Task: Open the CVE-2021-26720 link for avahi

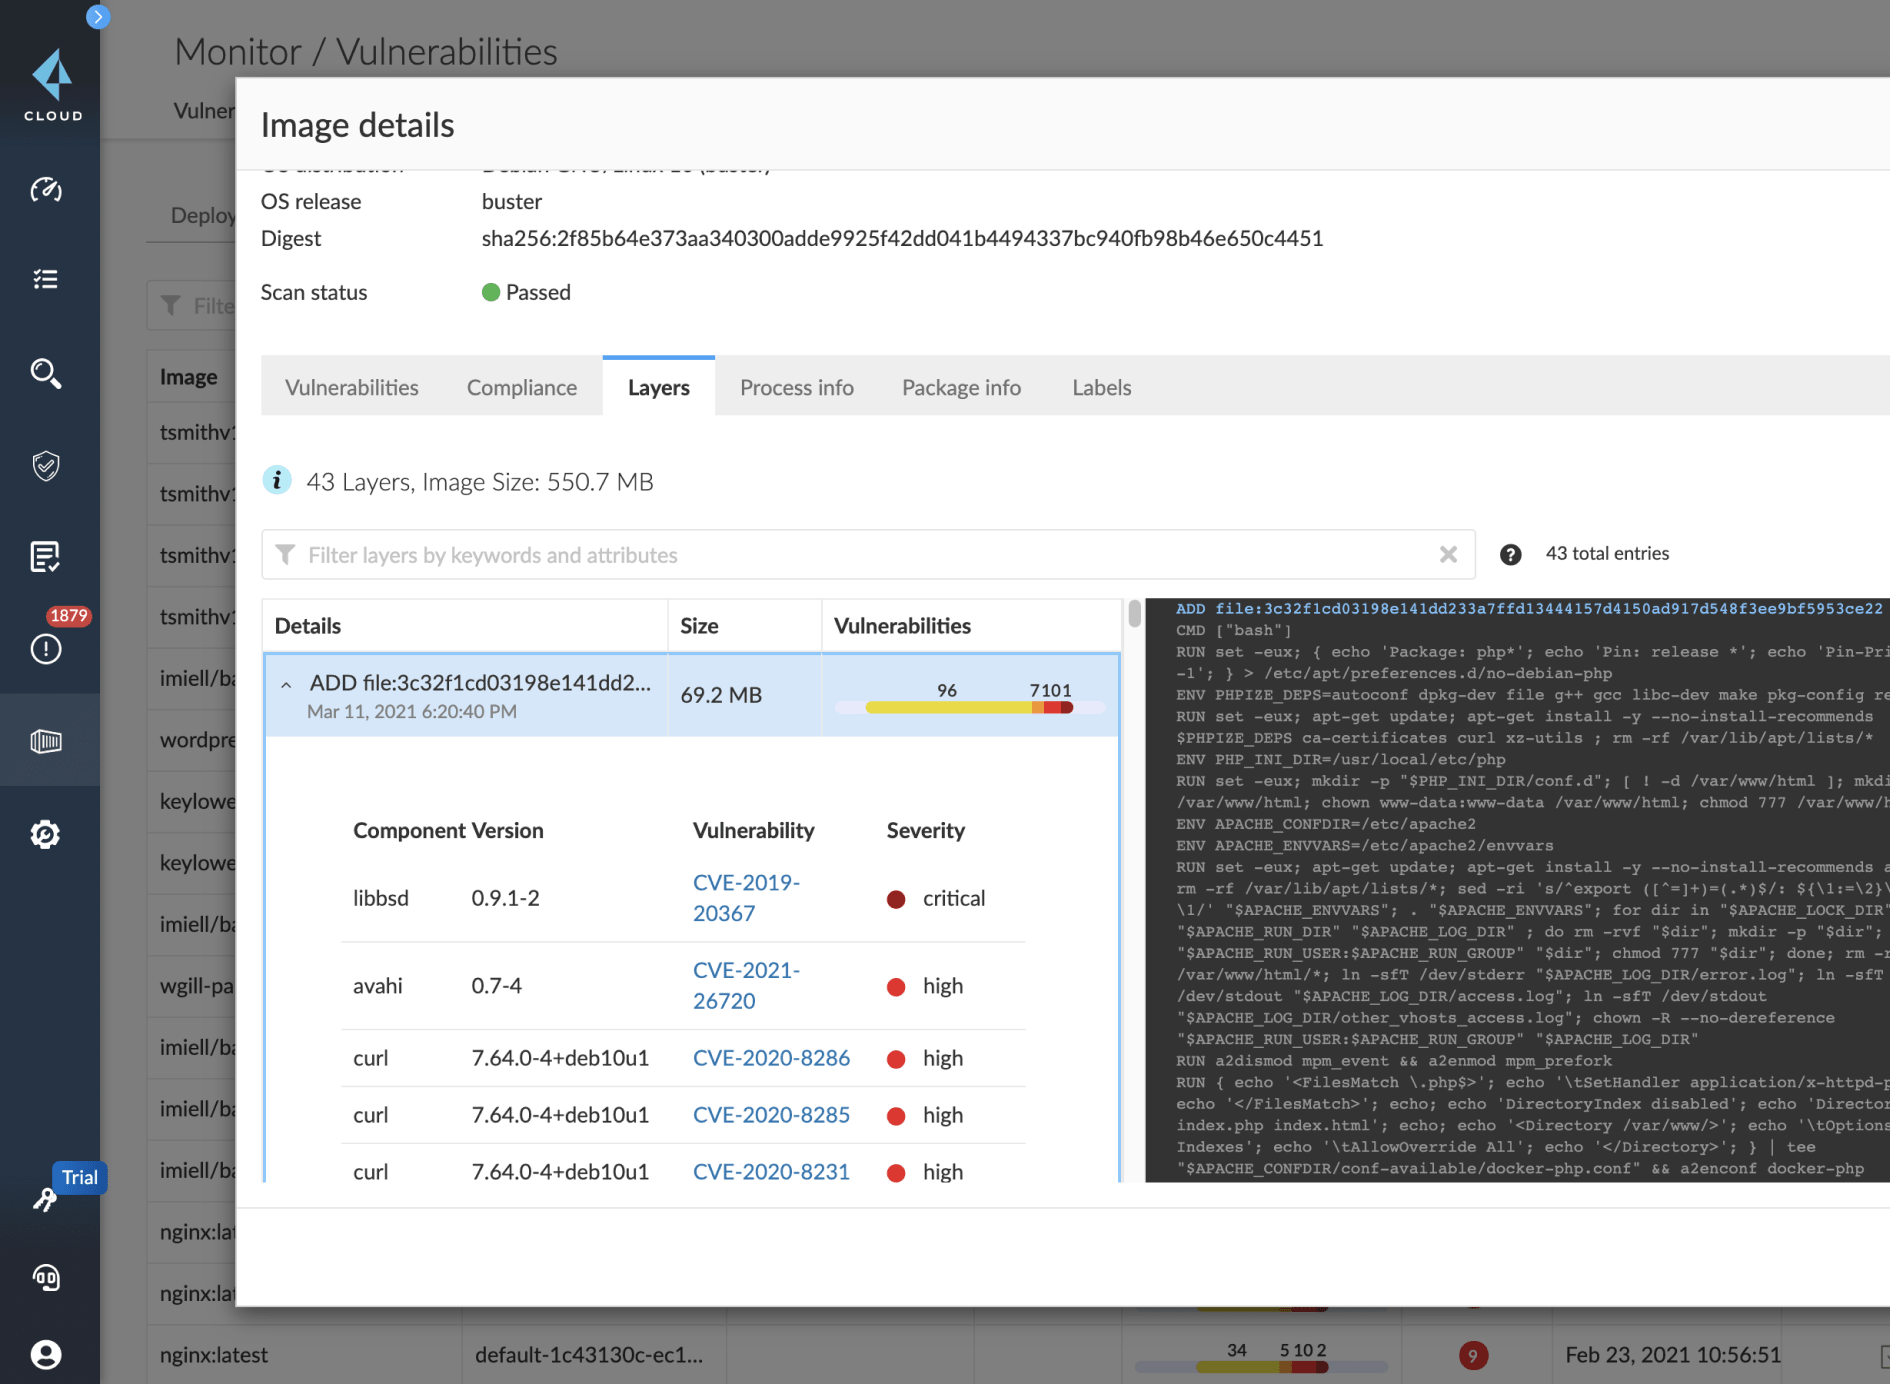Action: point(747,985)
